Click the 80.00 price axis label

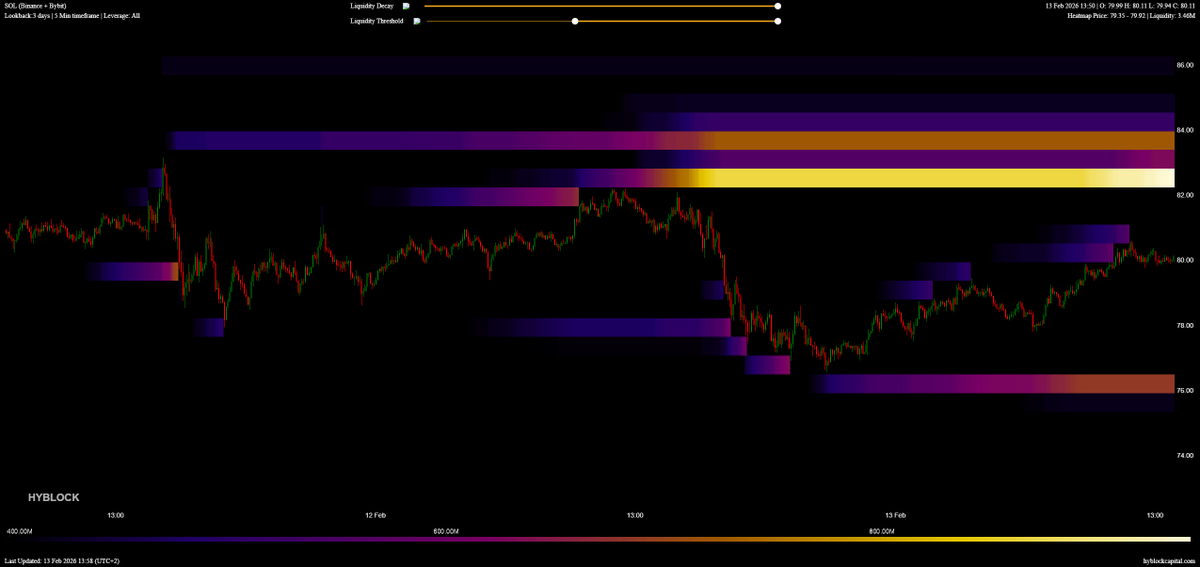click(1185, 260)
